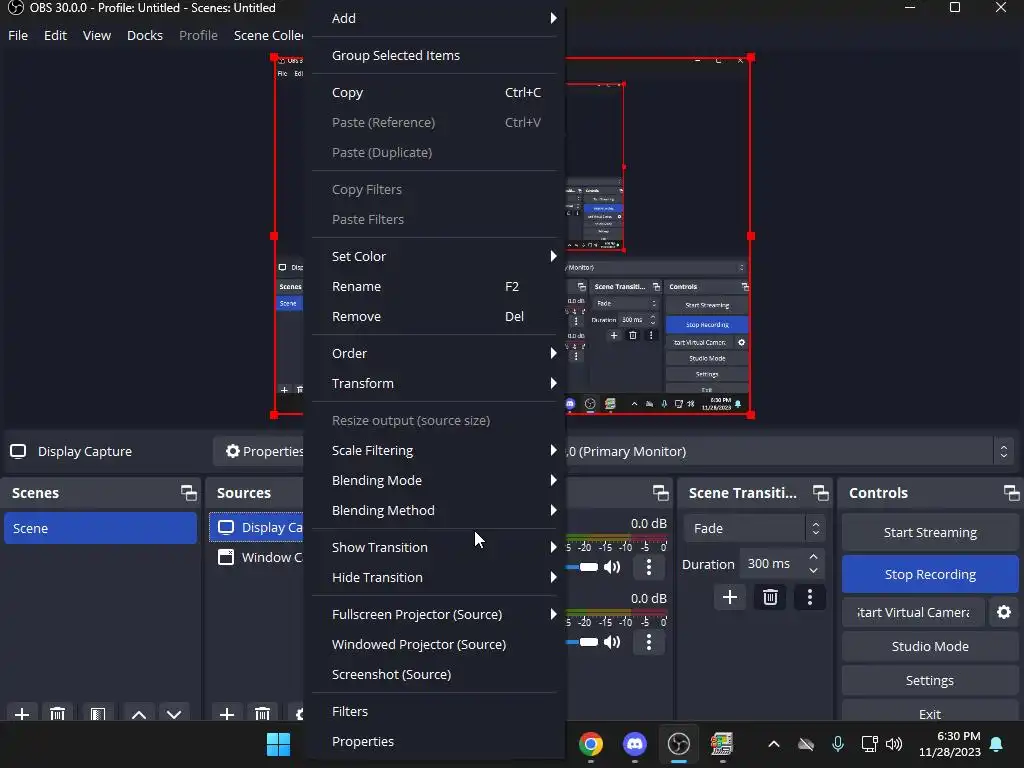Click Display Capture source icon in list
1024x768 pixels.
226,527
